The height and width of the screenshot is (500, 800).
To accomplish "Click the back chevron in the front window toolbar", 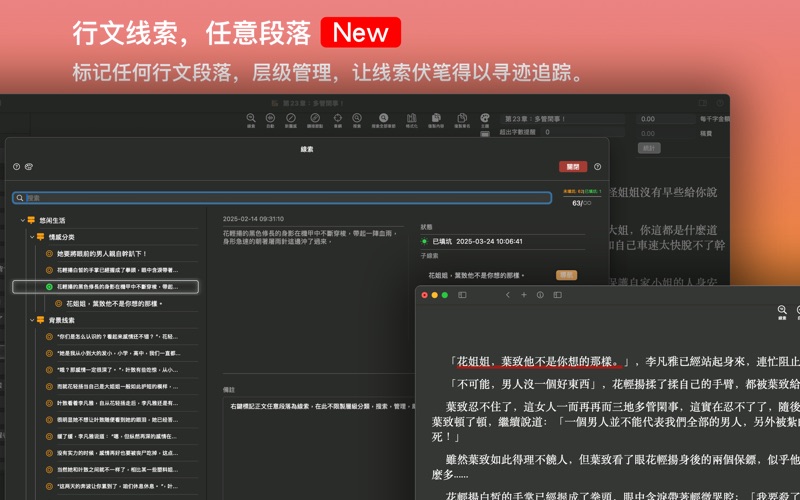I will click(508, 295).
